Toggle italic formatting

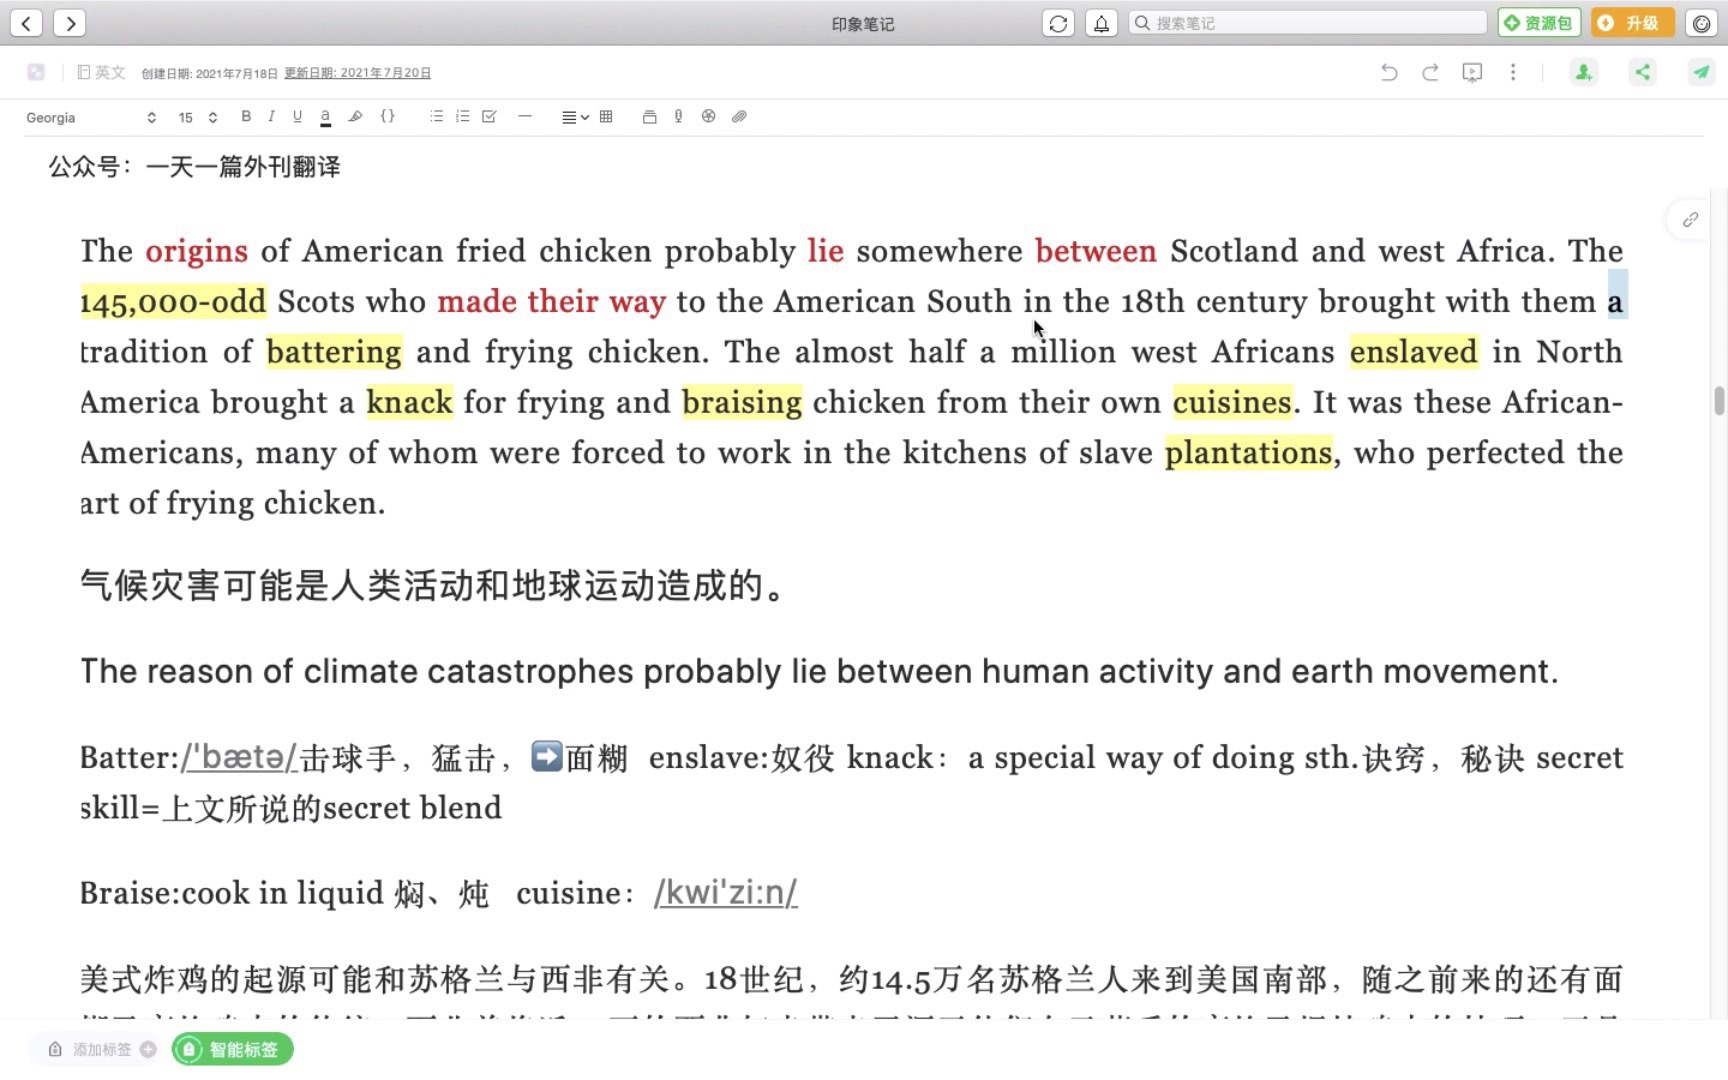tap(271, 116)
